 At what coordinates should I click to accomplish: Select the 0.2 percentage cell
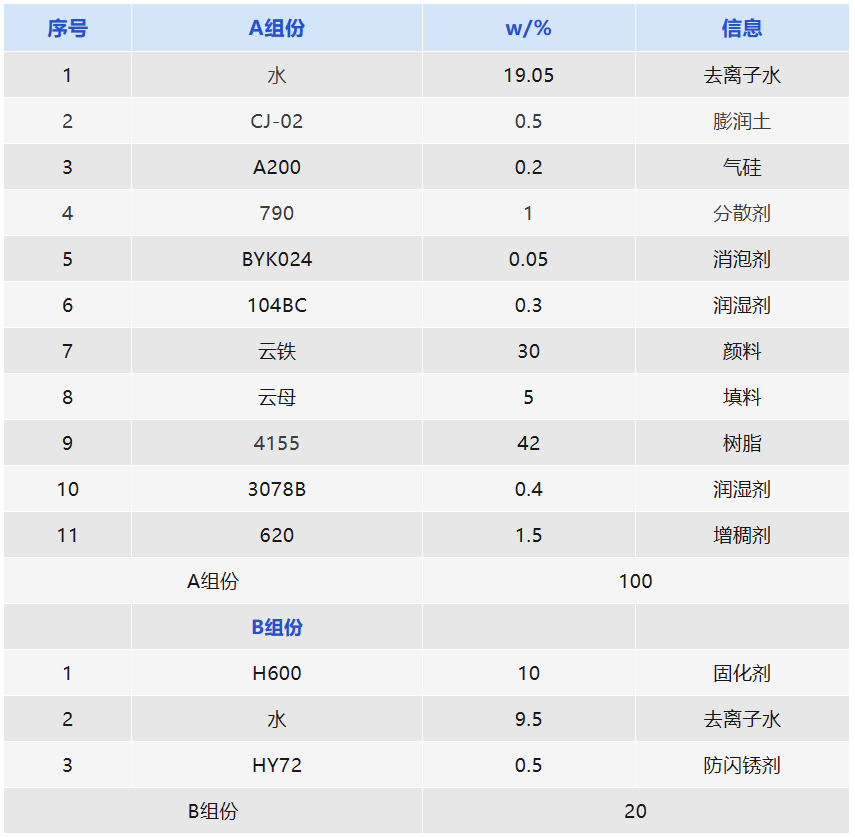click(x=528, y=167)
